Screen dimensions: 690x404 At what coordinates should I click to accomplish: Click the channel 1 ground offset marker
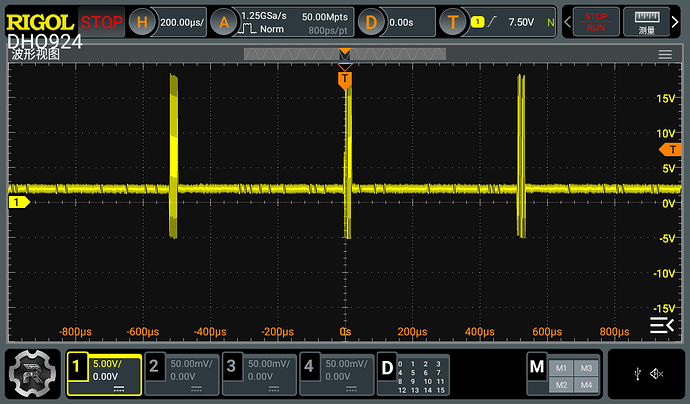[x=19, y=202]
